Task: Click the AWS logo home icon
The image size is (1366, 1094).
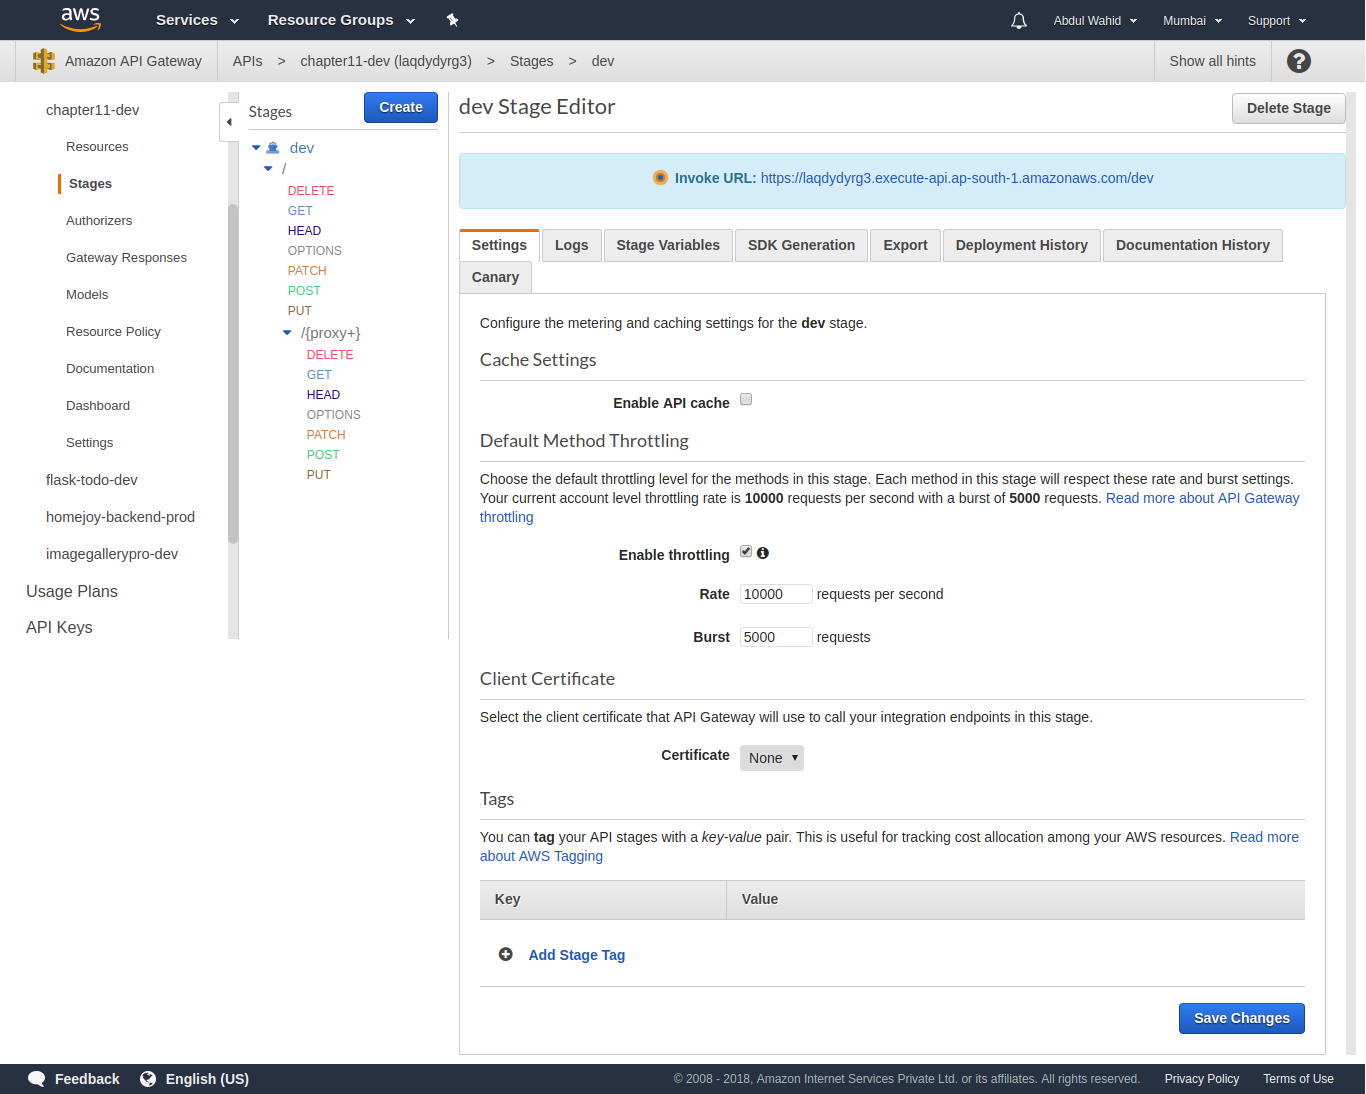Action: 80,19
